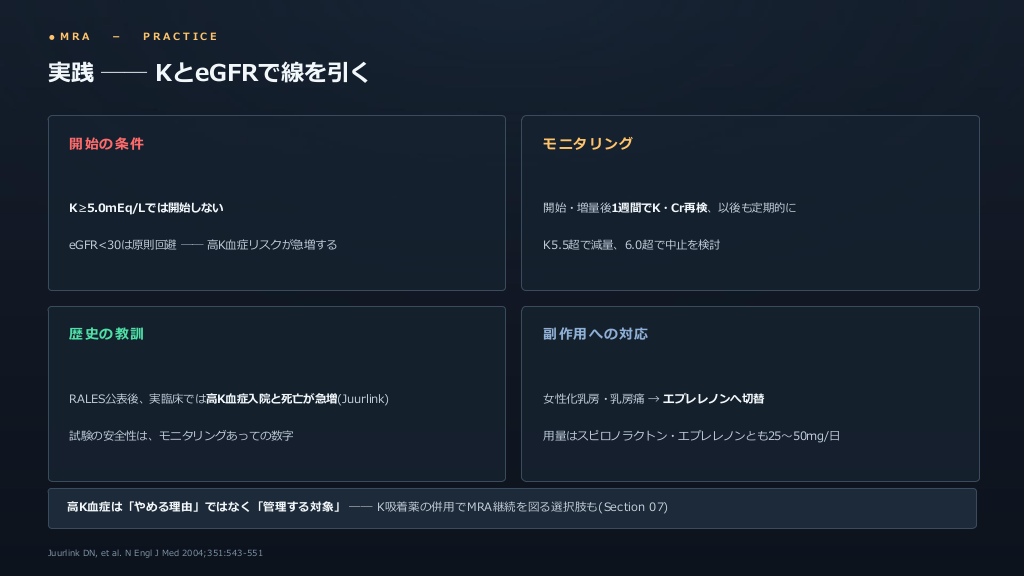Click the Juurlink DN N Engl J Med footnote
This screenshot has width=1024, height=576.
(155, 552)
